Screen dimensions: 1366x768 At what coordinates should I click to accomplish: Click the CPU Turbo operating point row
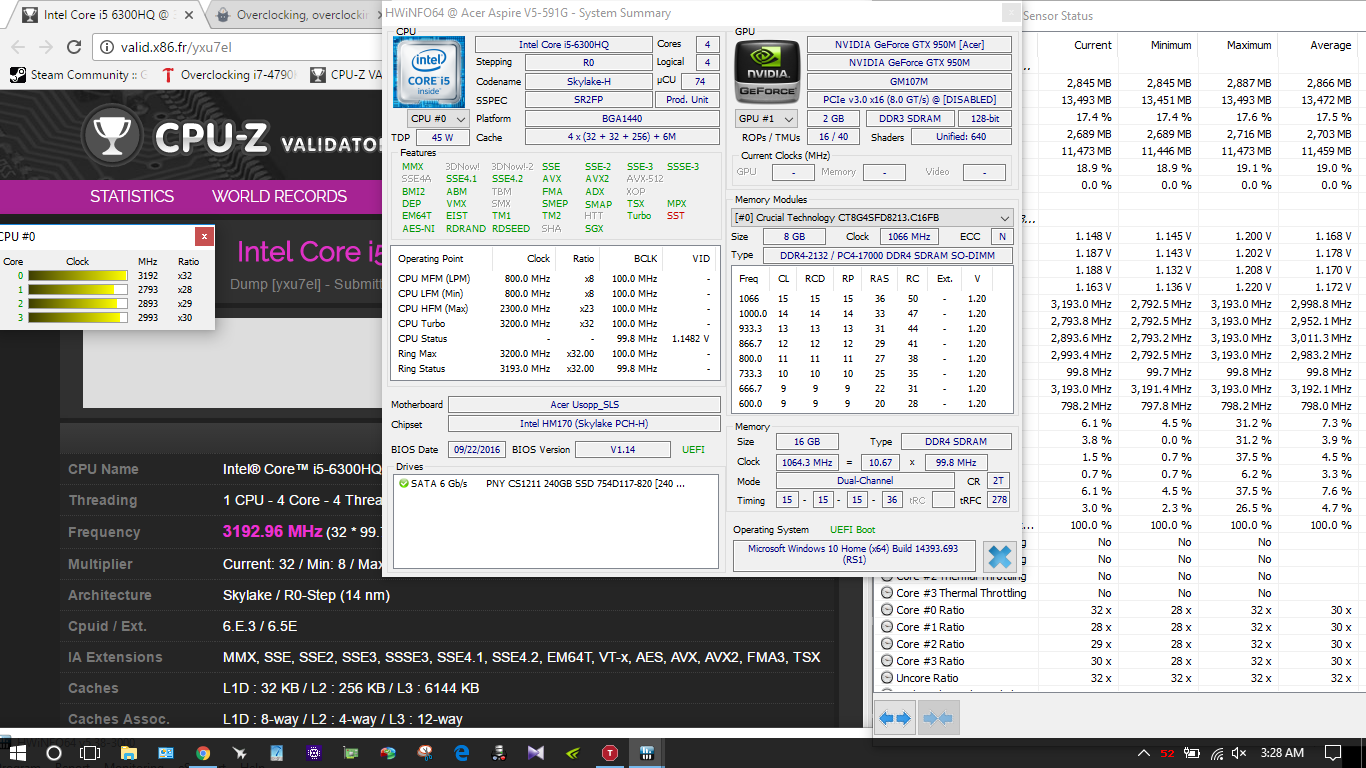tap(555, 323)
